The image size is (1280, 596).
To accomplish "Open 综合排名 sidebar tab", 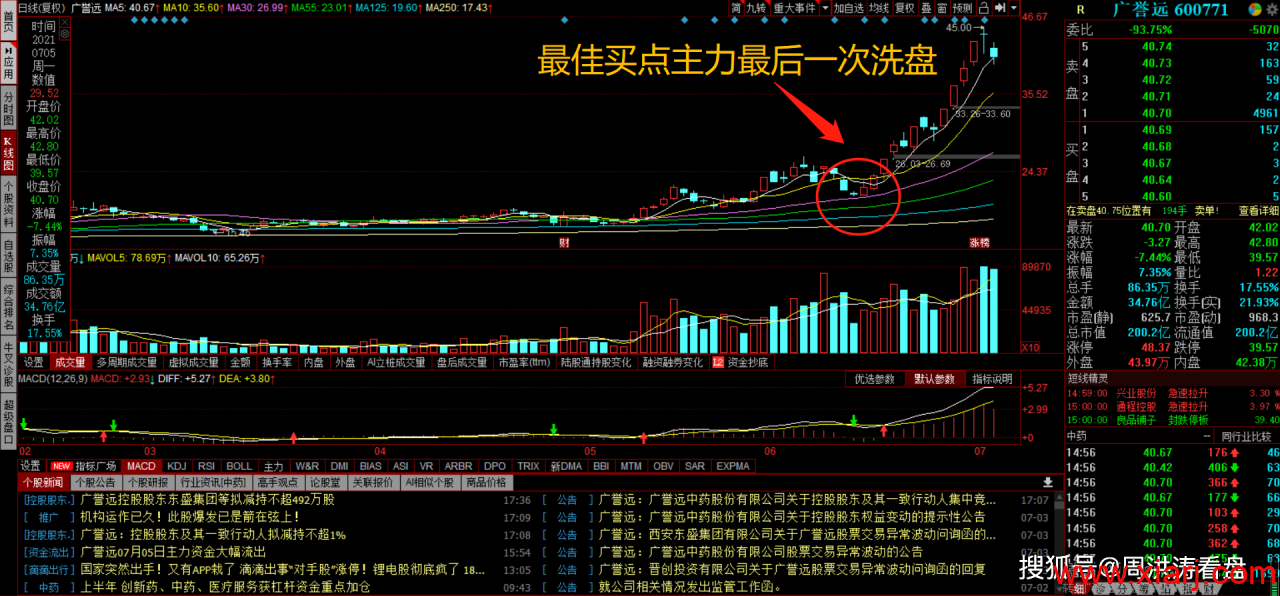I will 8,308.
